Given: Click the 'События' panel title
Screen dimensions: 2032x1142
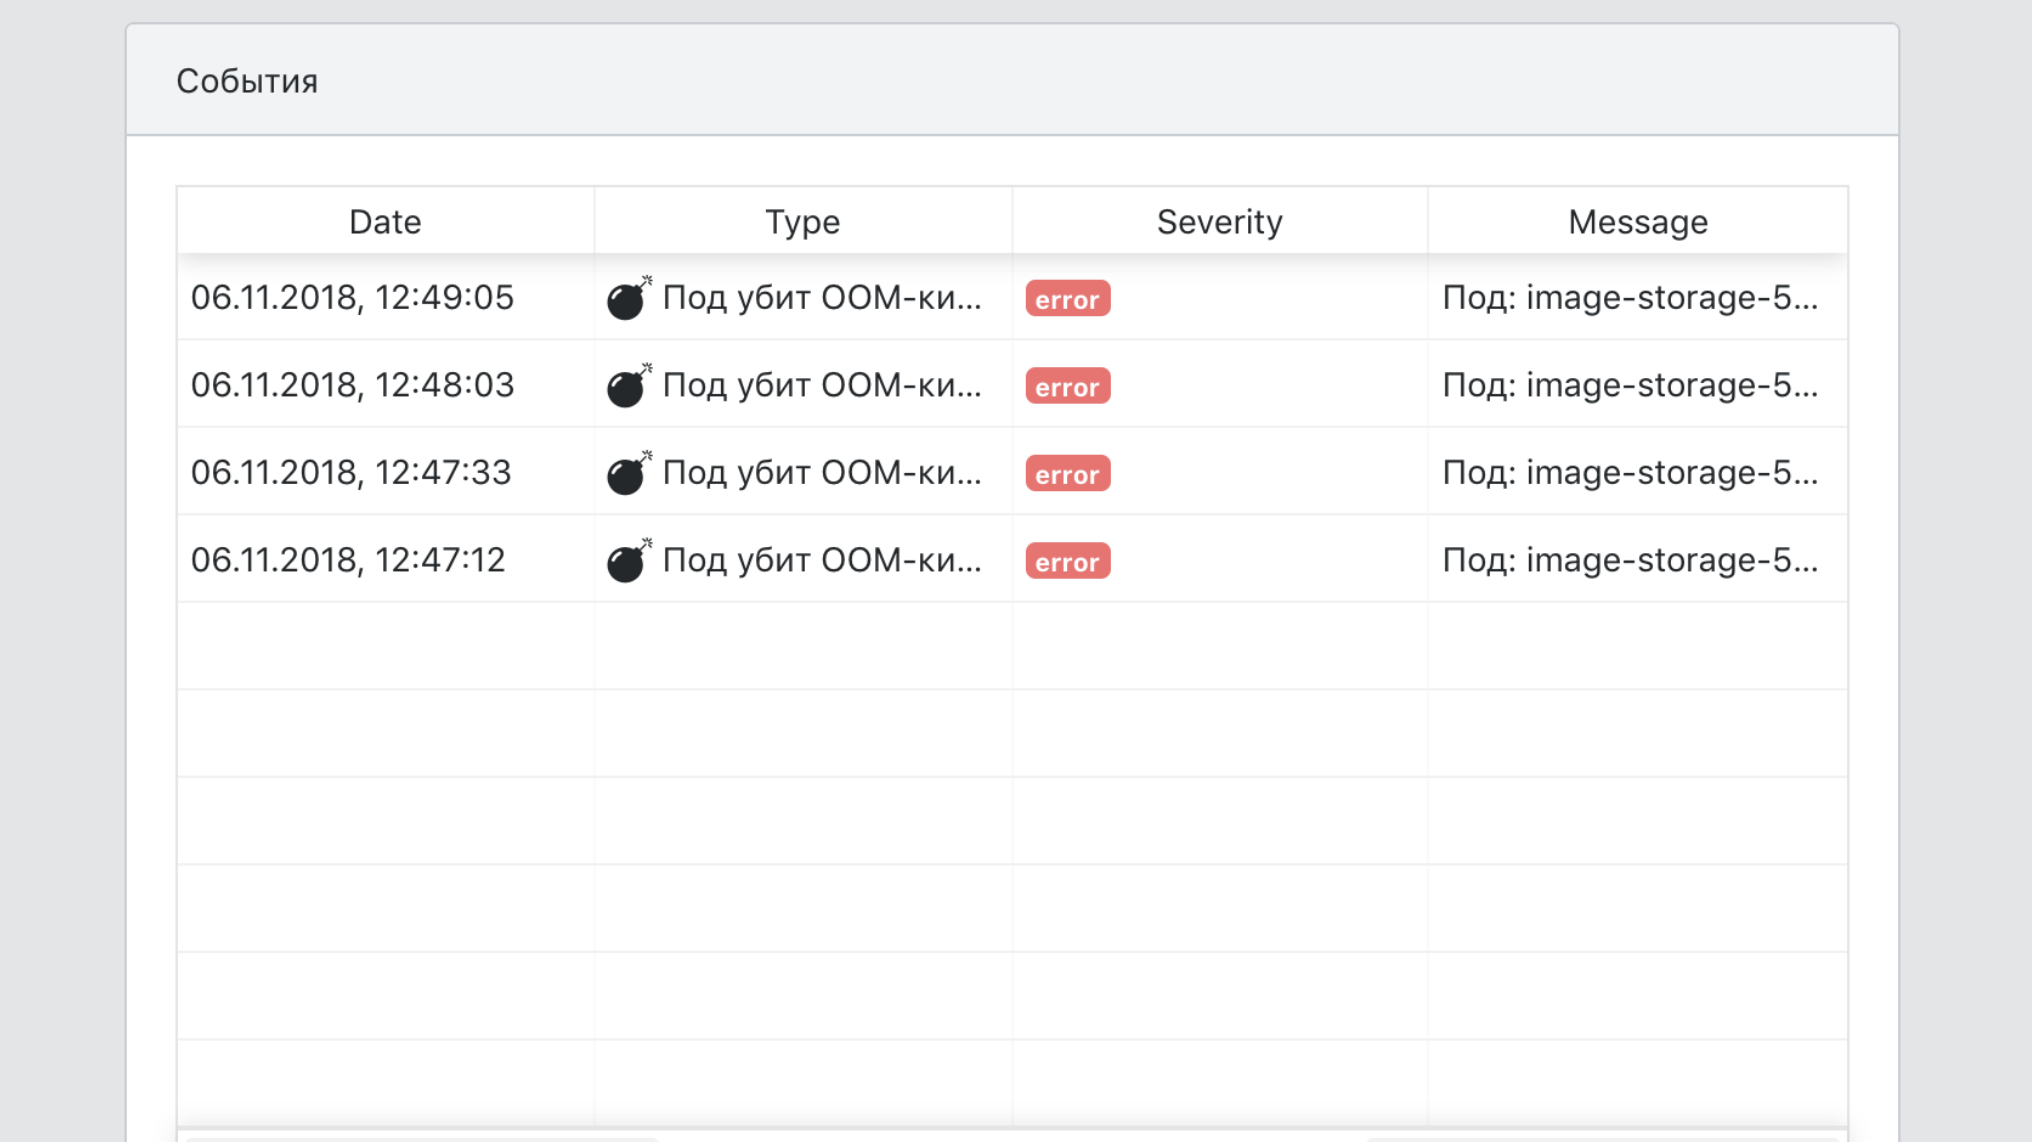Looking at the screenshot, I should (x=247, y=81).
